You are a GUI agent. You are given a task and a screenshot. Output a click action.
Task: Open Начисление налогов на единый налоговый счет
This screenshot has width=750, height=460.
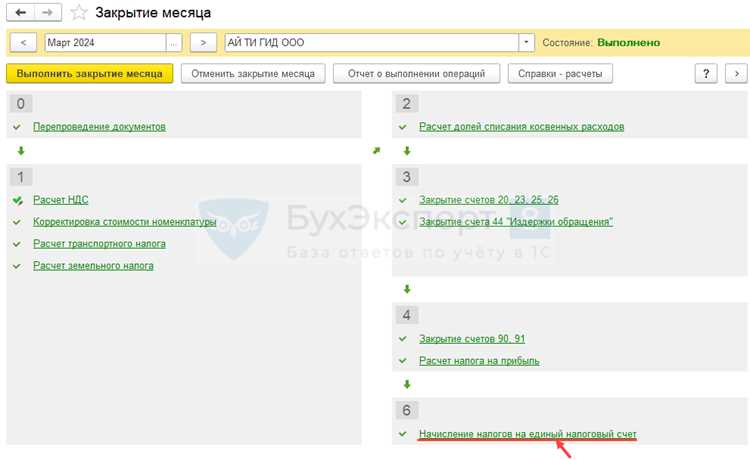coord(528,434)
